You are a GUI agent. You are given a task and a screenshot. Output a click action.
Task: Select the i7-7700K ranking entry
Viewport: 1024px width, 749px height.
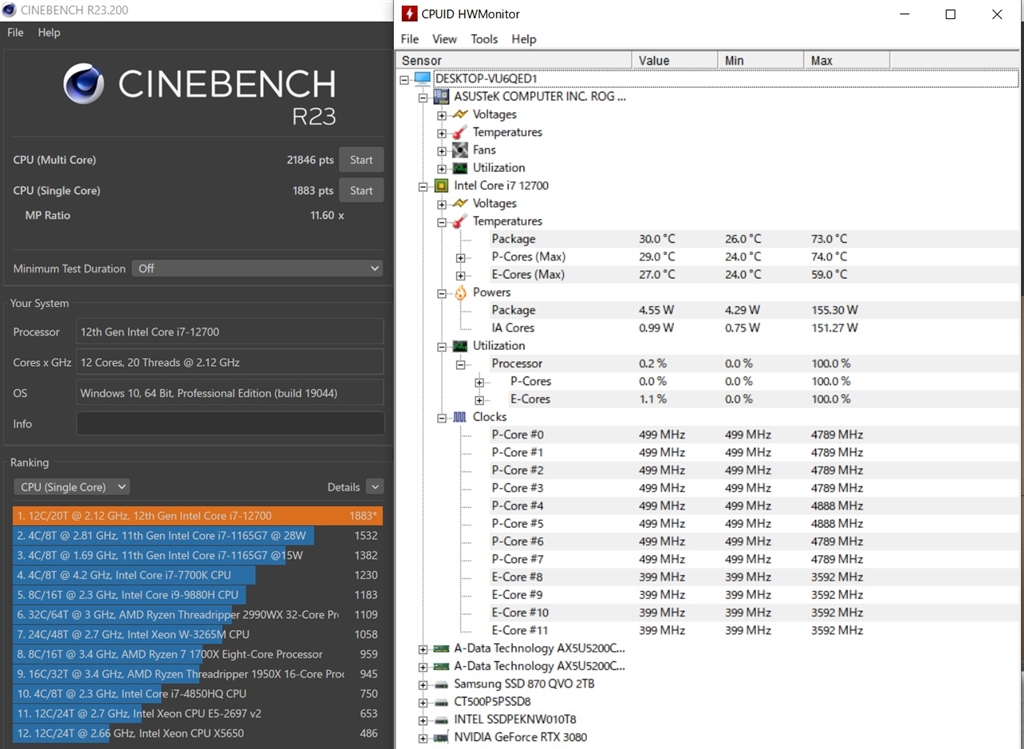pyautogui.click(x=197, y=575)
